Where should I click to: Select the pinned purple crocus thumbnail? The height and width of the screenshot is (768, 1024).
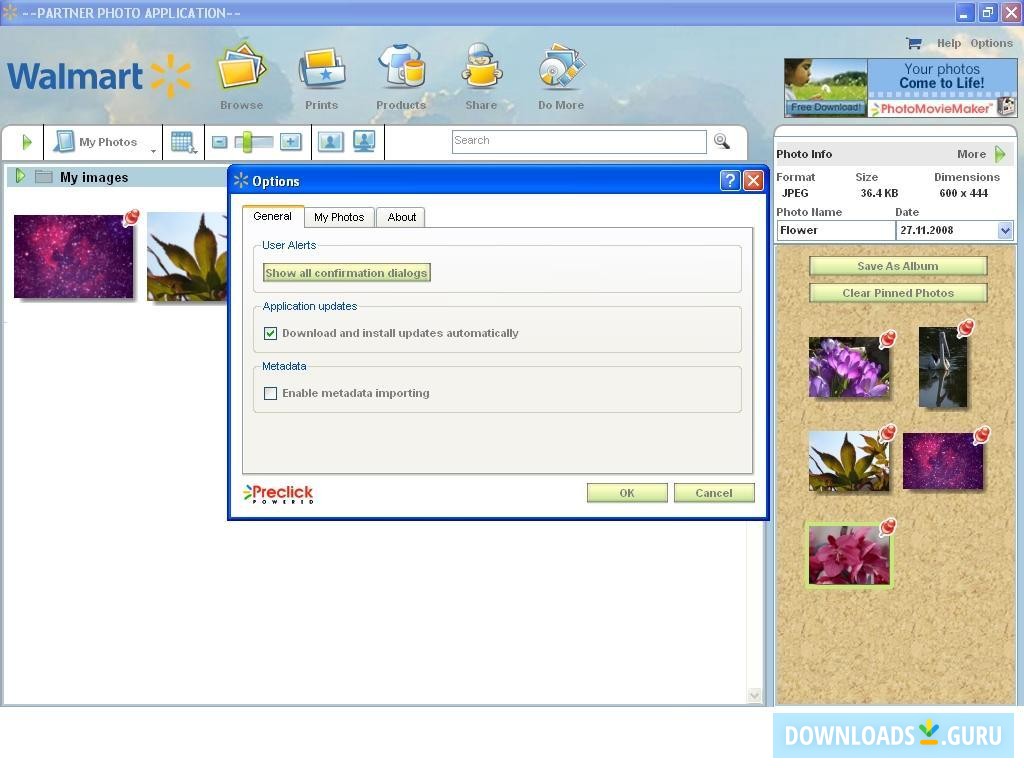coord(848,367)
